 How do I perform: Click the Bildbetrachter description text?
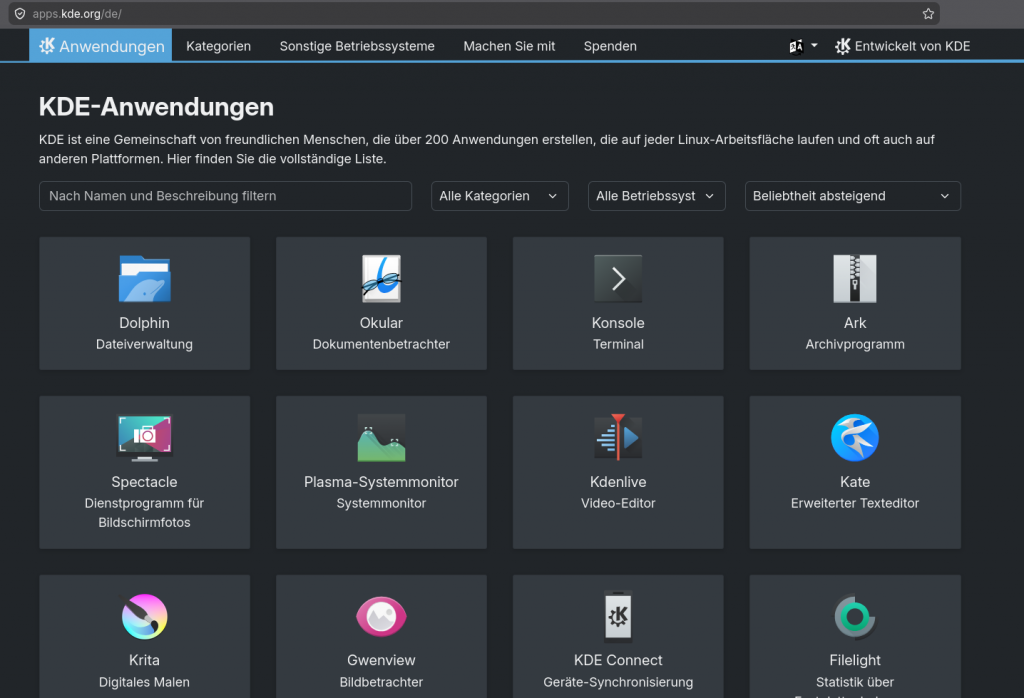coord(381,682)
